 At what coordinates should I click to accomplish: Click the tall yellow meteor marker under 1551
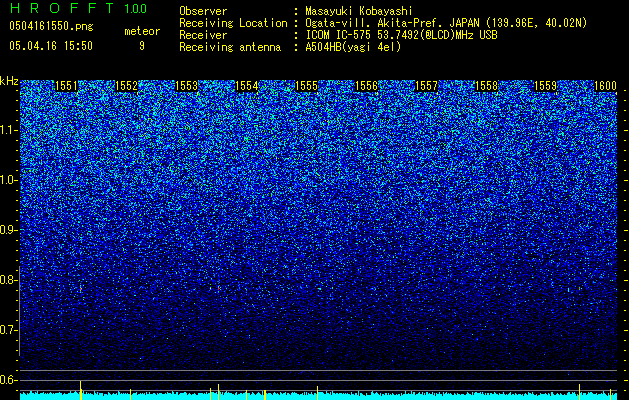click(81, 390)
